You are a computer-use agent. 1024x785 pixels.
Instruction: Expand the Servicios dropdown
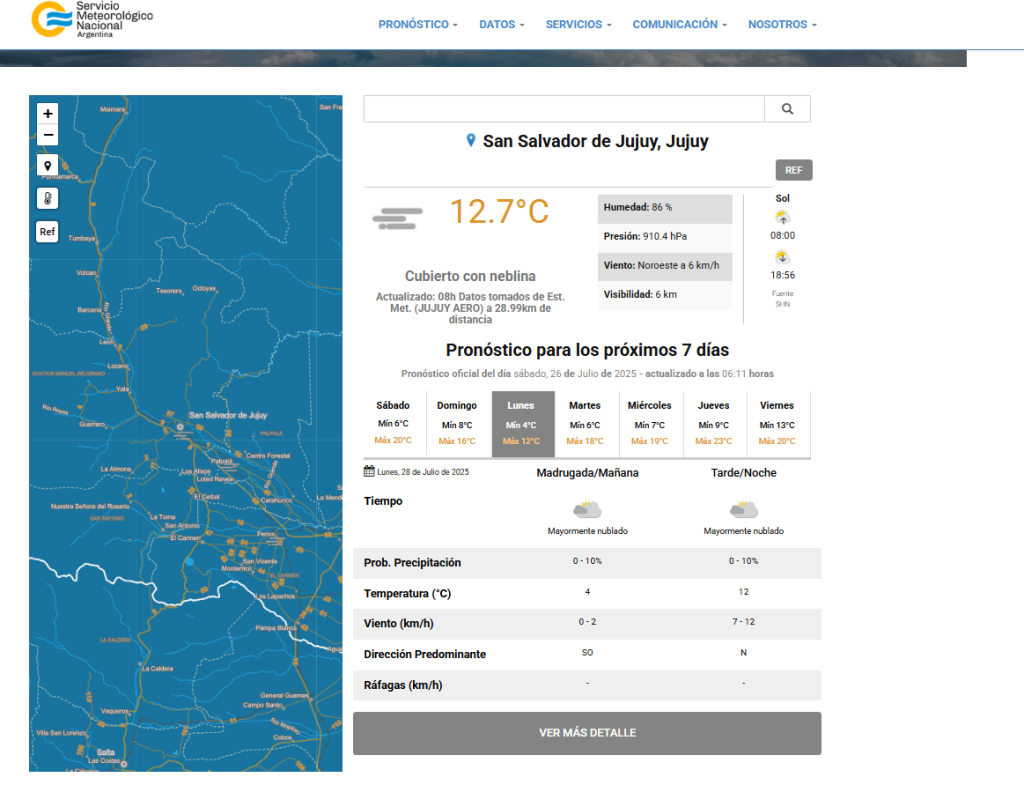point(578,24)
